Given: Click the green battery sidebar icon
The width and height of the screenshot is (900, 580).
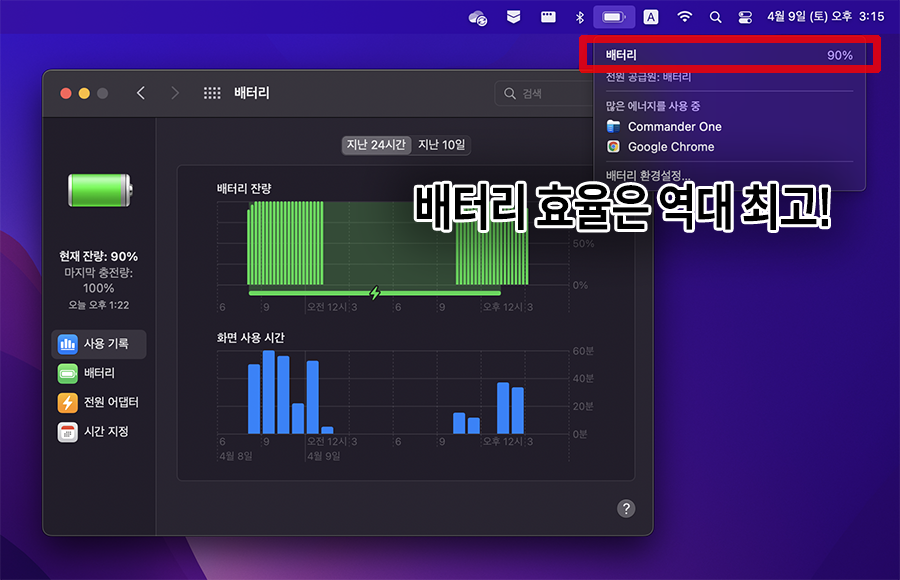Looking at the screenshot, I should pyautogui.click(x=67, y=373).
